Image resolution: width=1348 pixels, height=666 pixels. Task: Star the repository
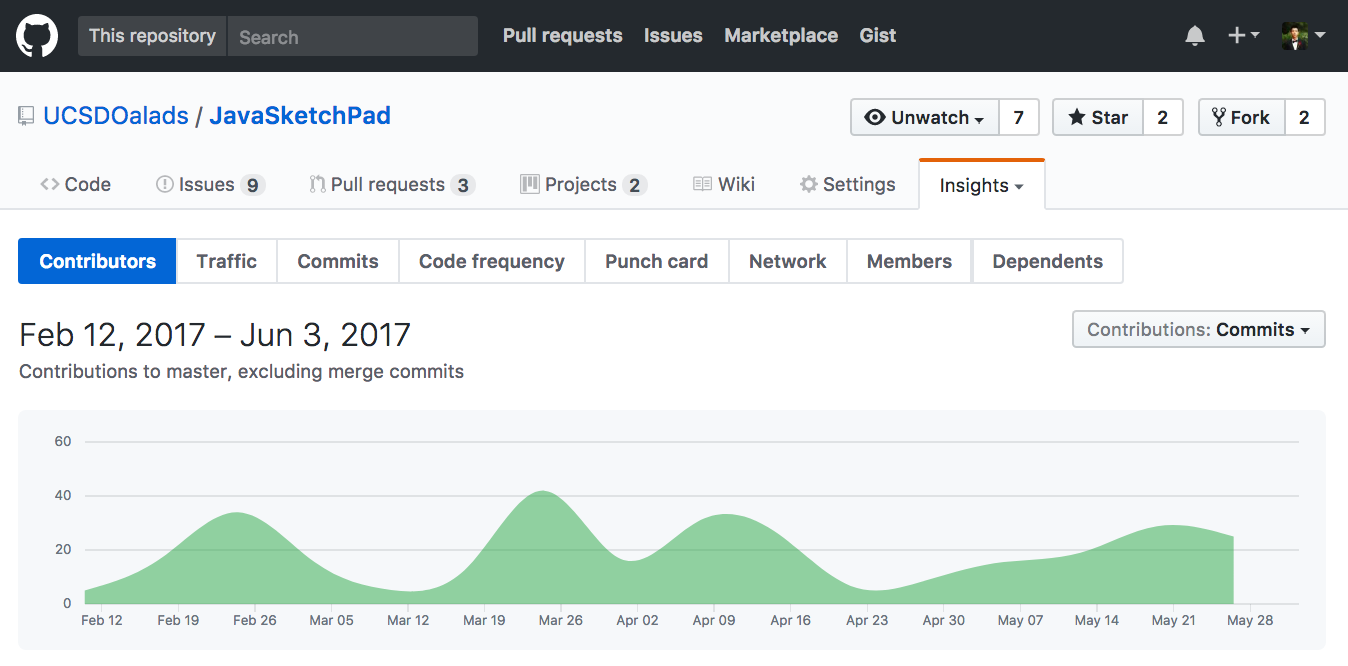[x=1098, y=117]
